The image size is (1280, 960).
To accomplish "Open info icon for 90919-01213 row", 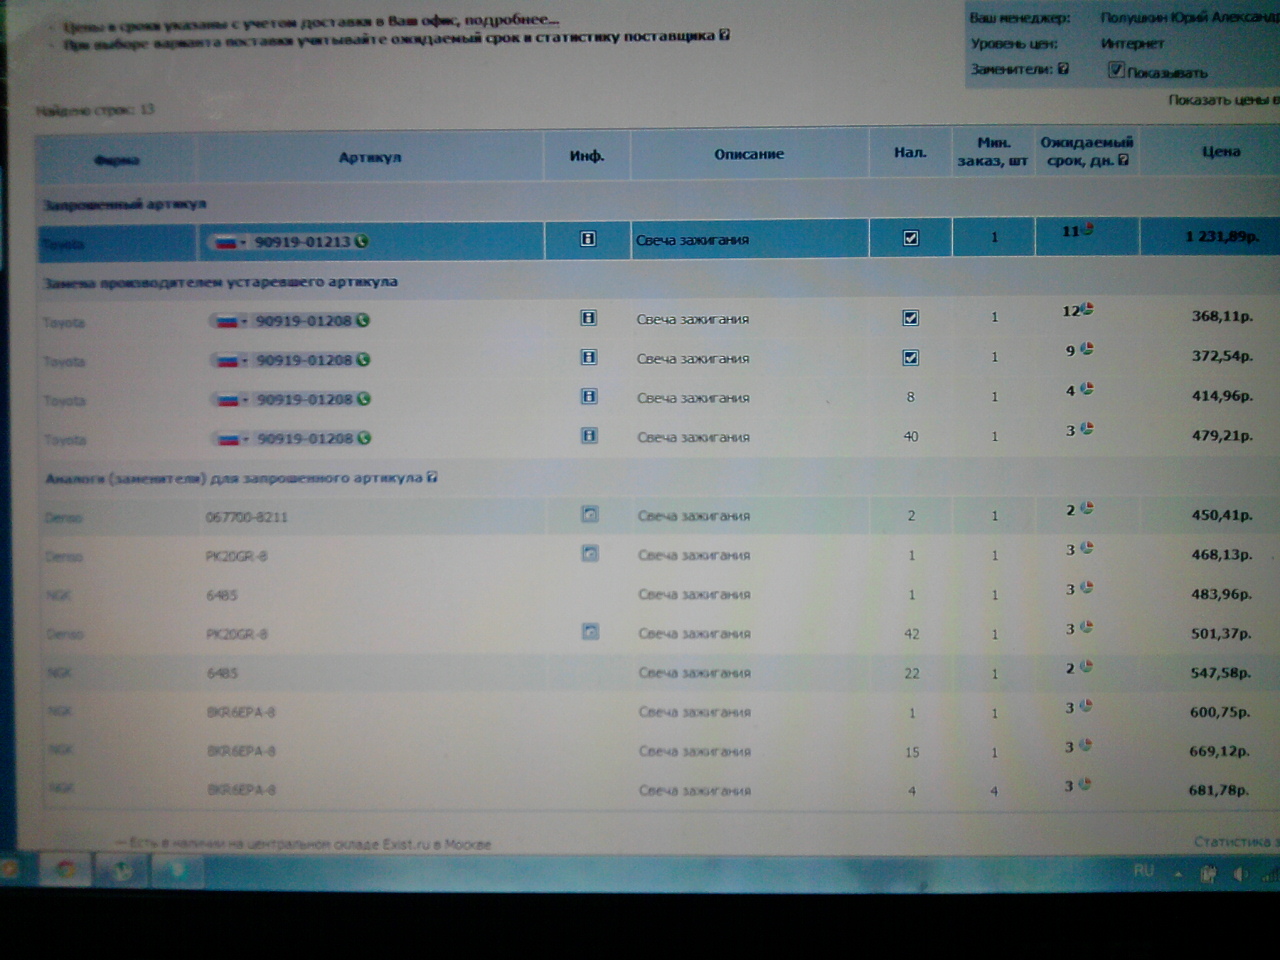I will coord(588,239).
